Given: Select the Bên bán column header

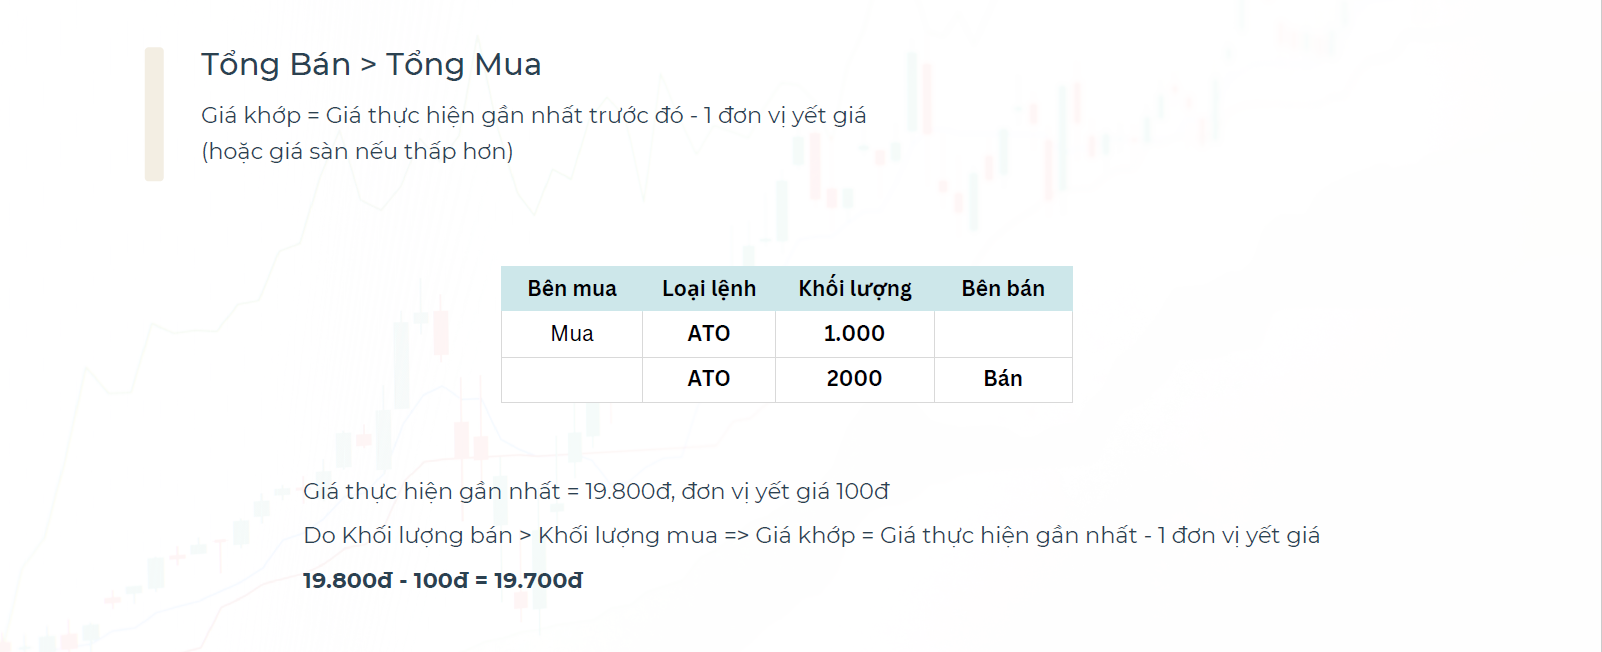Looking at the screenshot, I should [x=1003, y=289].
